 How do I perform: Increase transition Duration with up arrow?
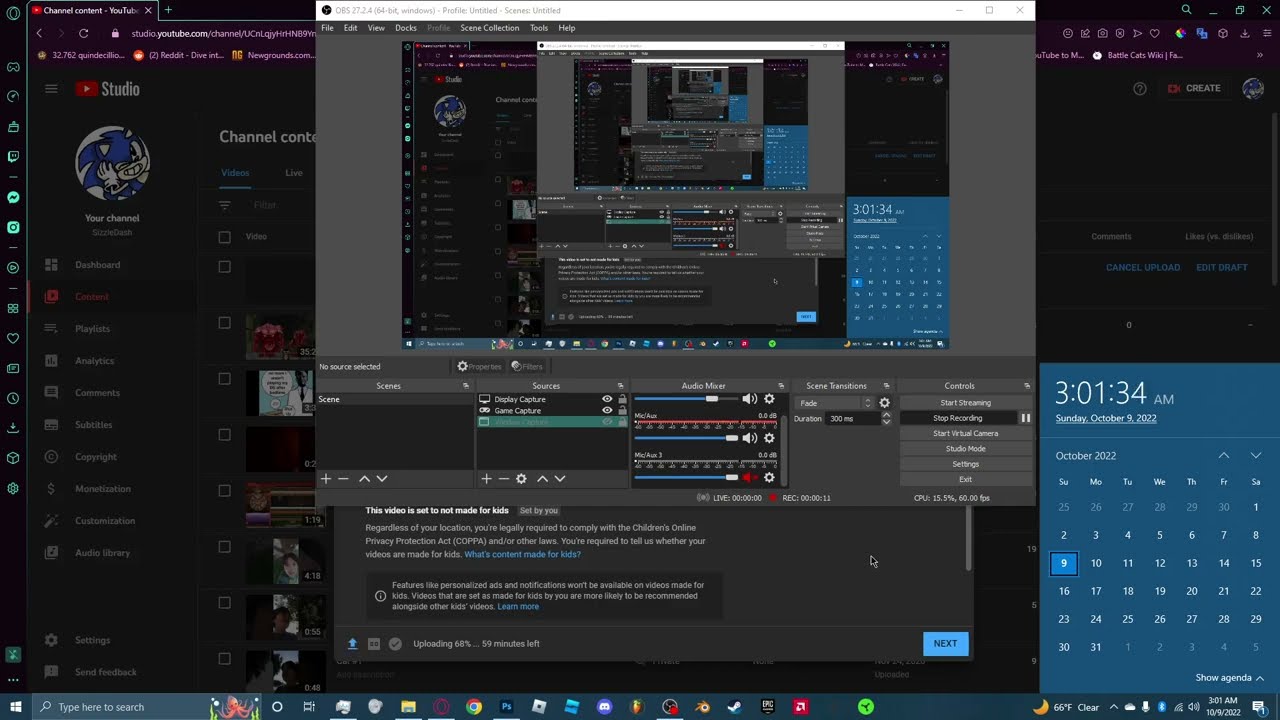pos(886,414)
